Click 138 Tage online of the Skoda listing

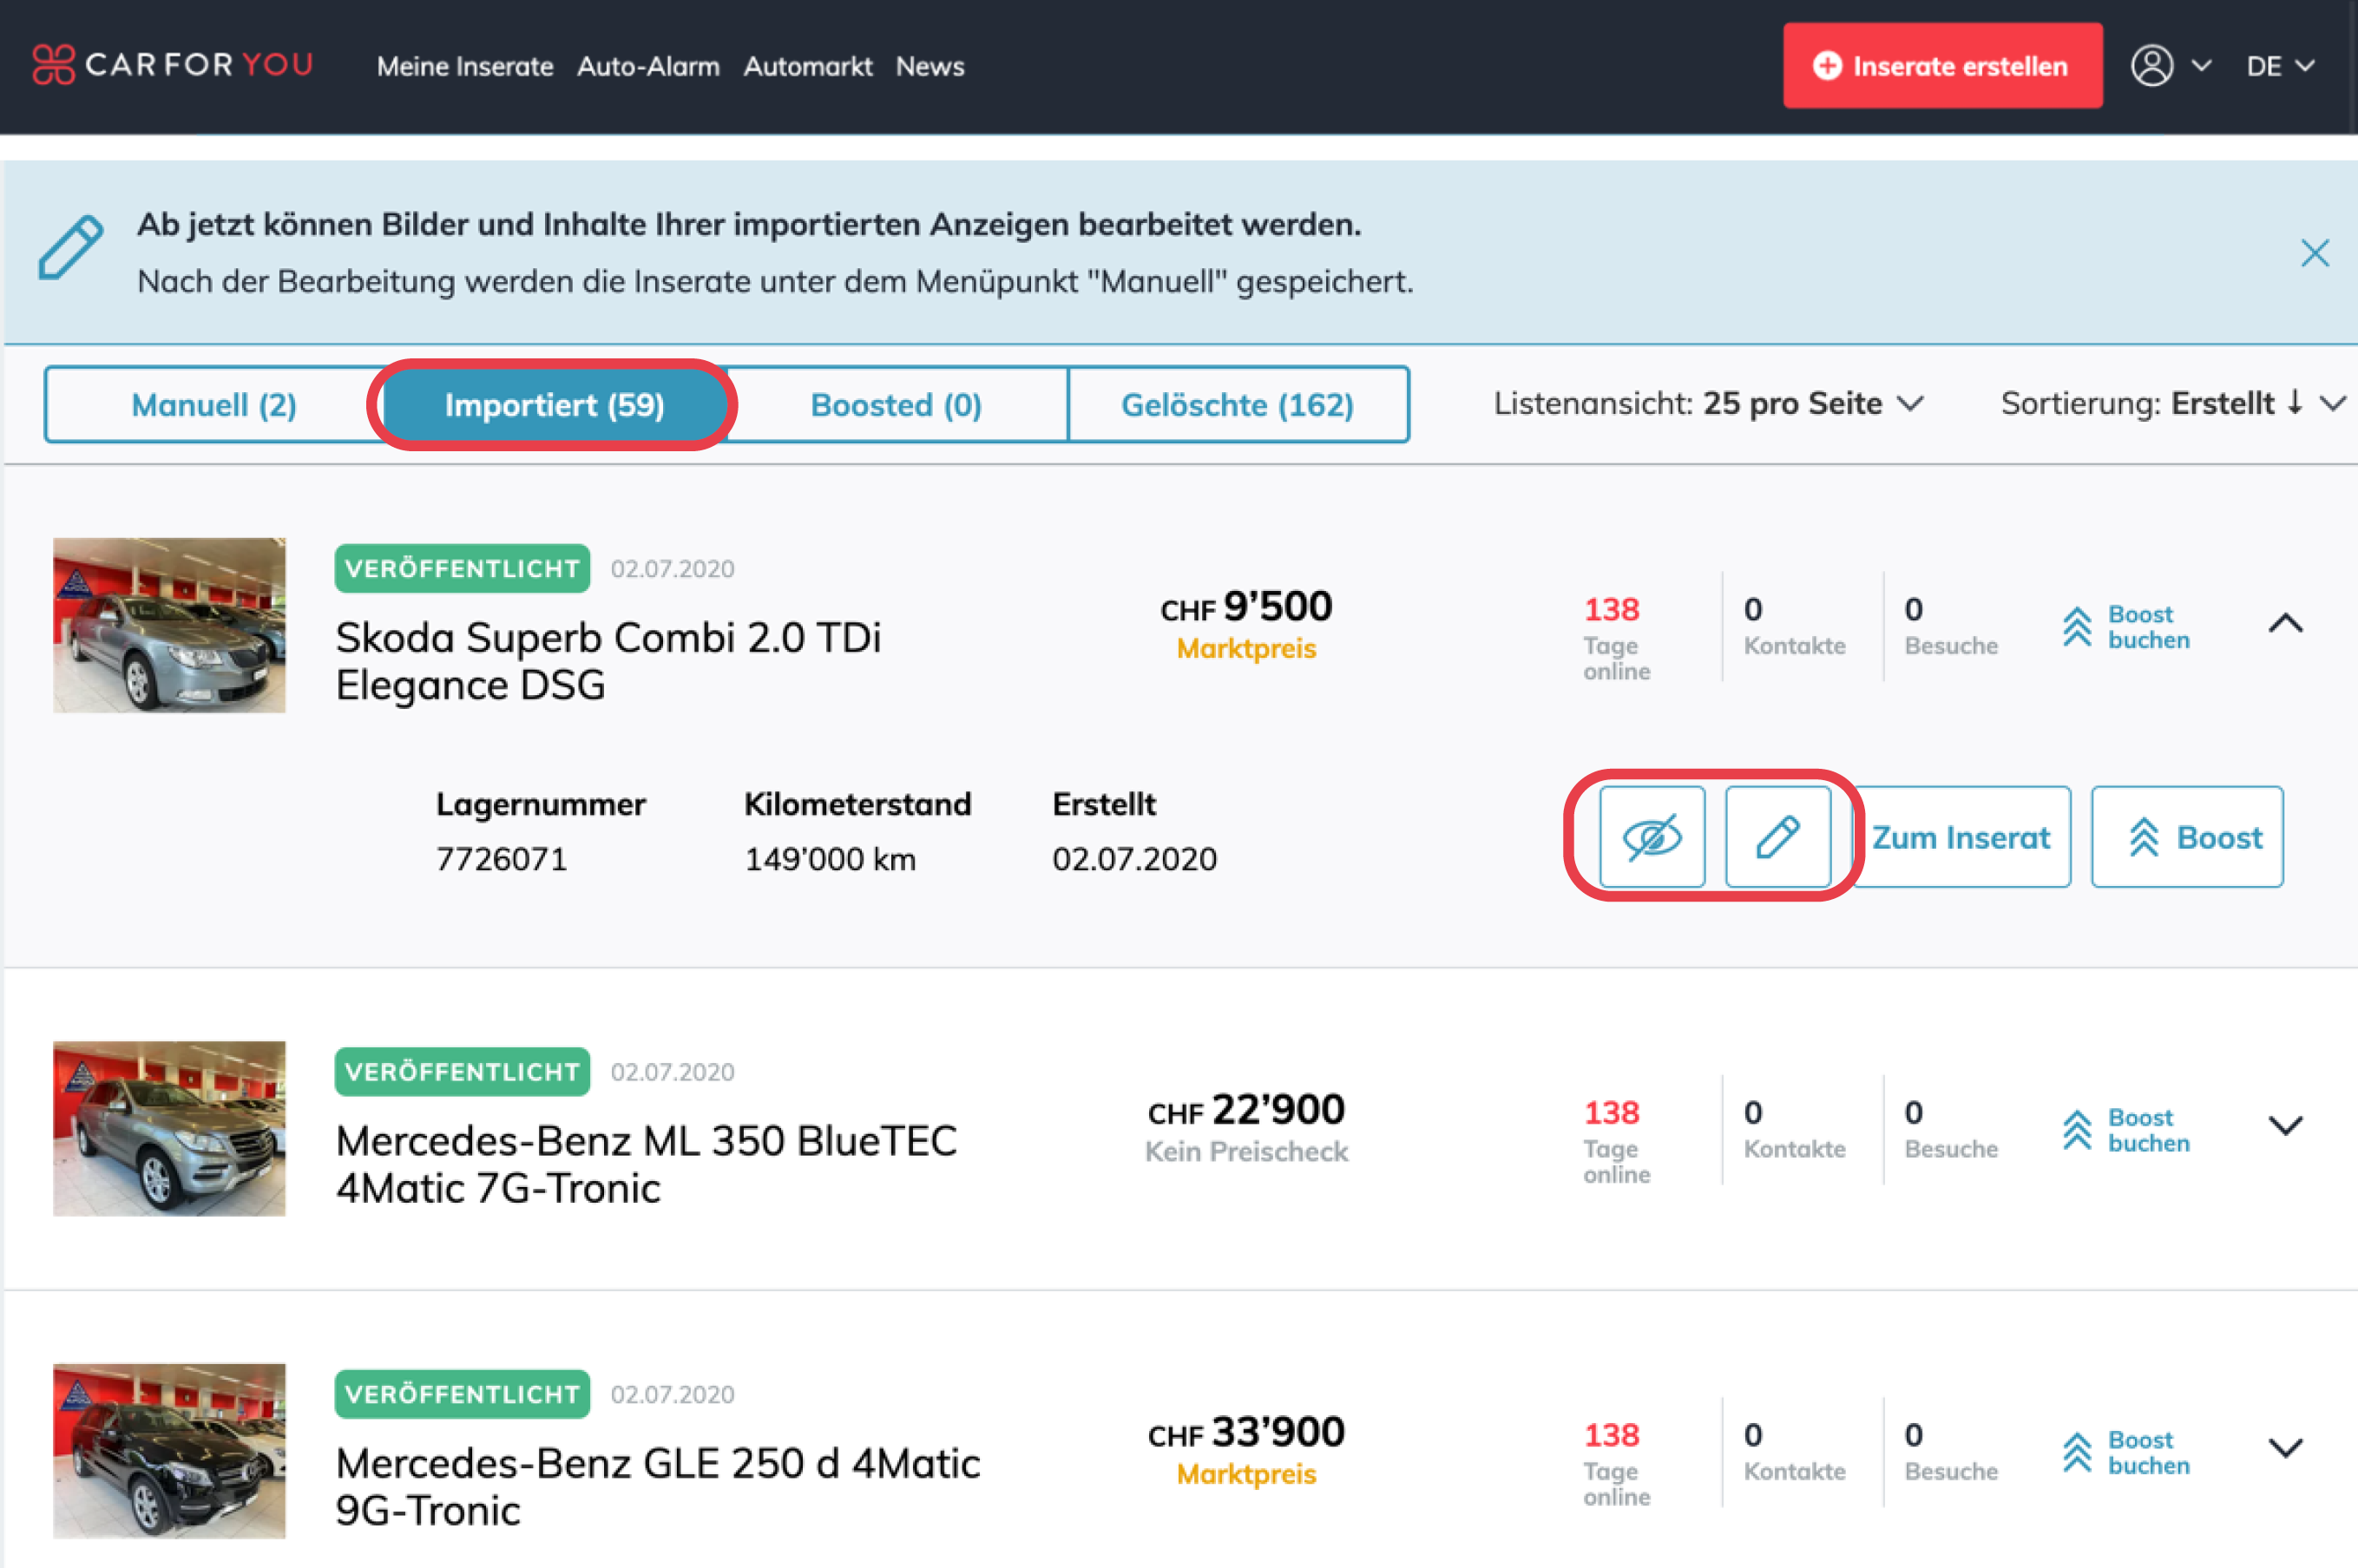pyautogui.click(x=1615, y=637)
